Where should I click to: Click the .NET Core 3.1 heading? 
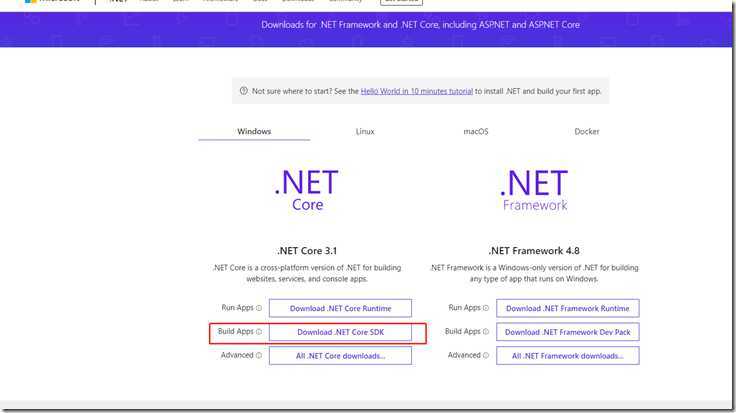pos(307,251)
